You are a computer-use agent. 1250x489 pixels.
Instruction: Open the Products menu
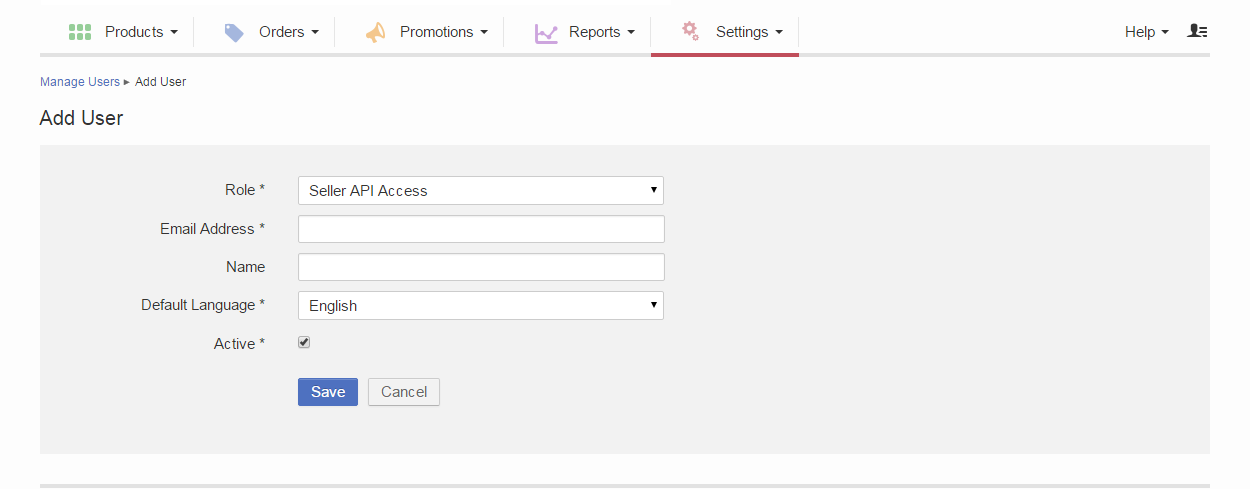[x=140, y=32]
